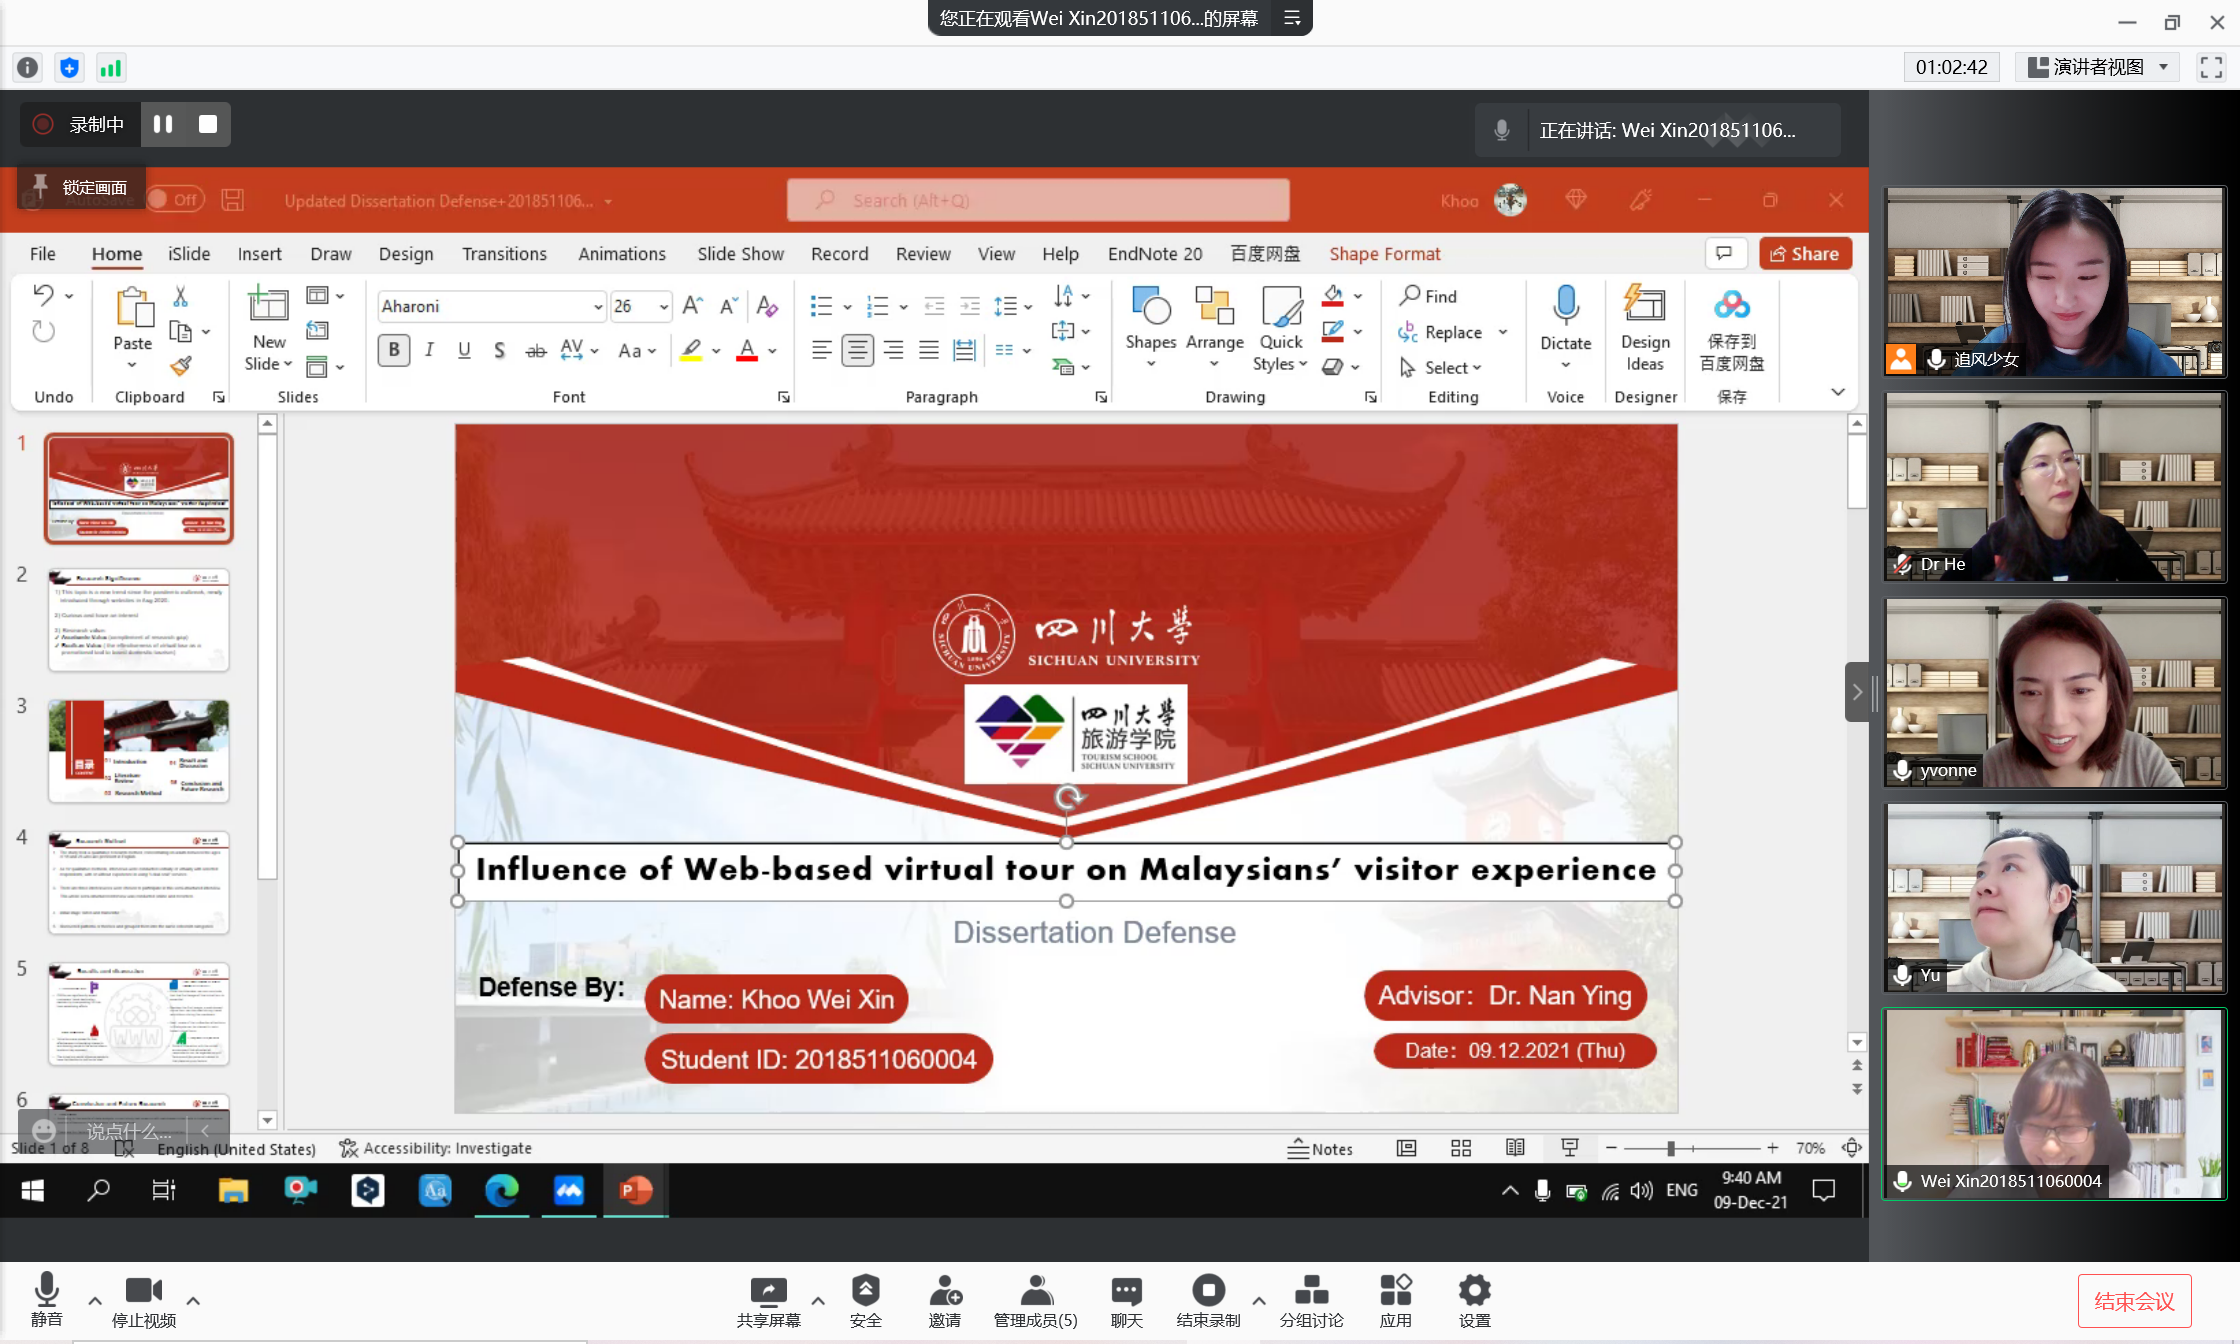
Task: Expand the 演讲者视图 view dropdown
Action: click(x=2164, y=67)
